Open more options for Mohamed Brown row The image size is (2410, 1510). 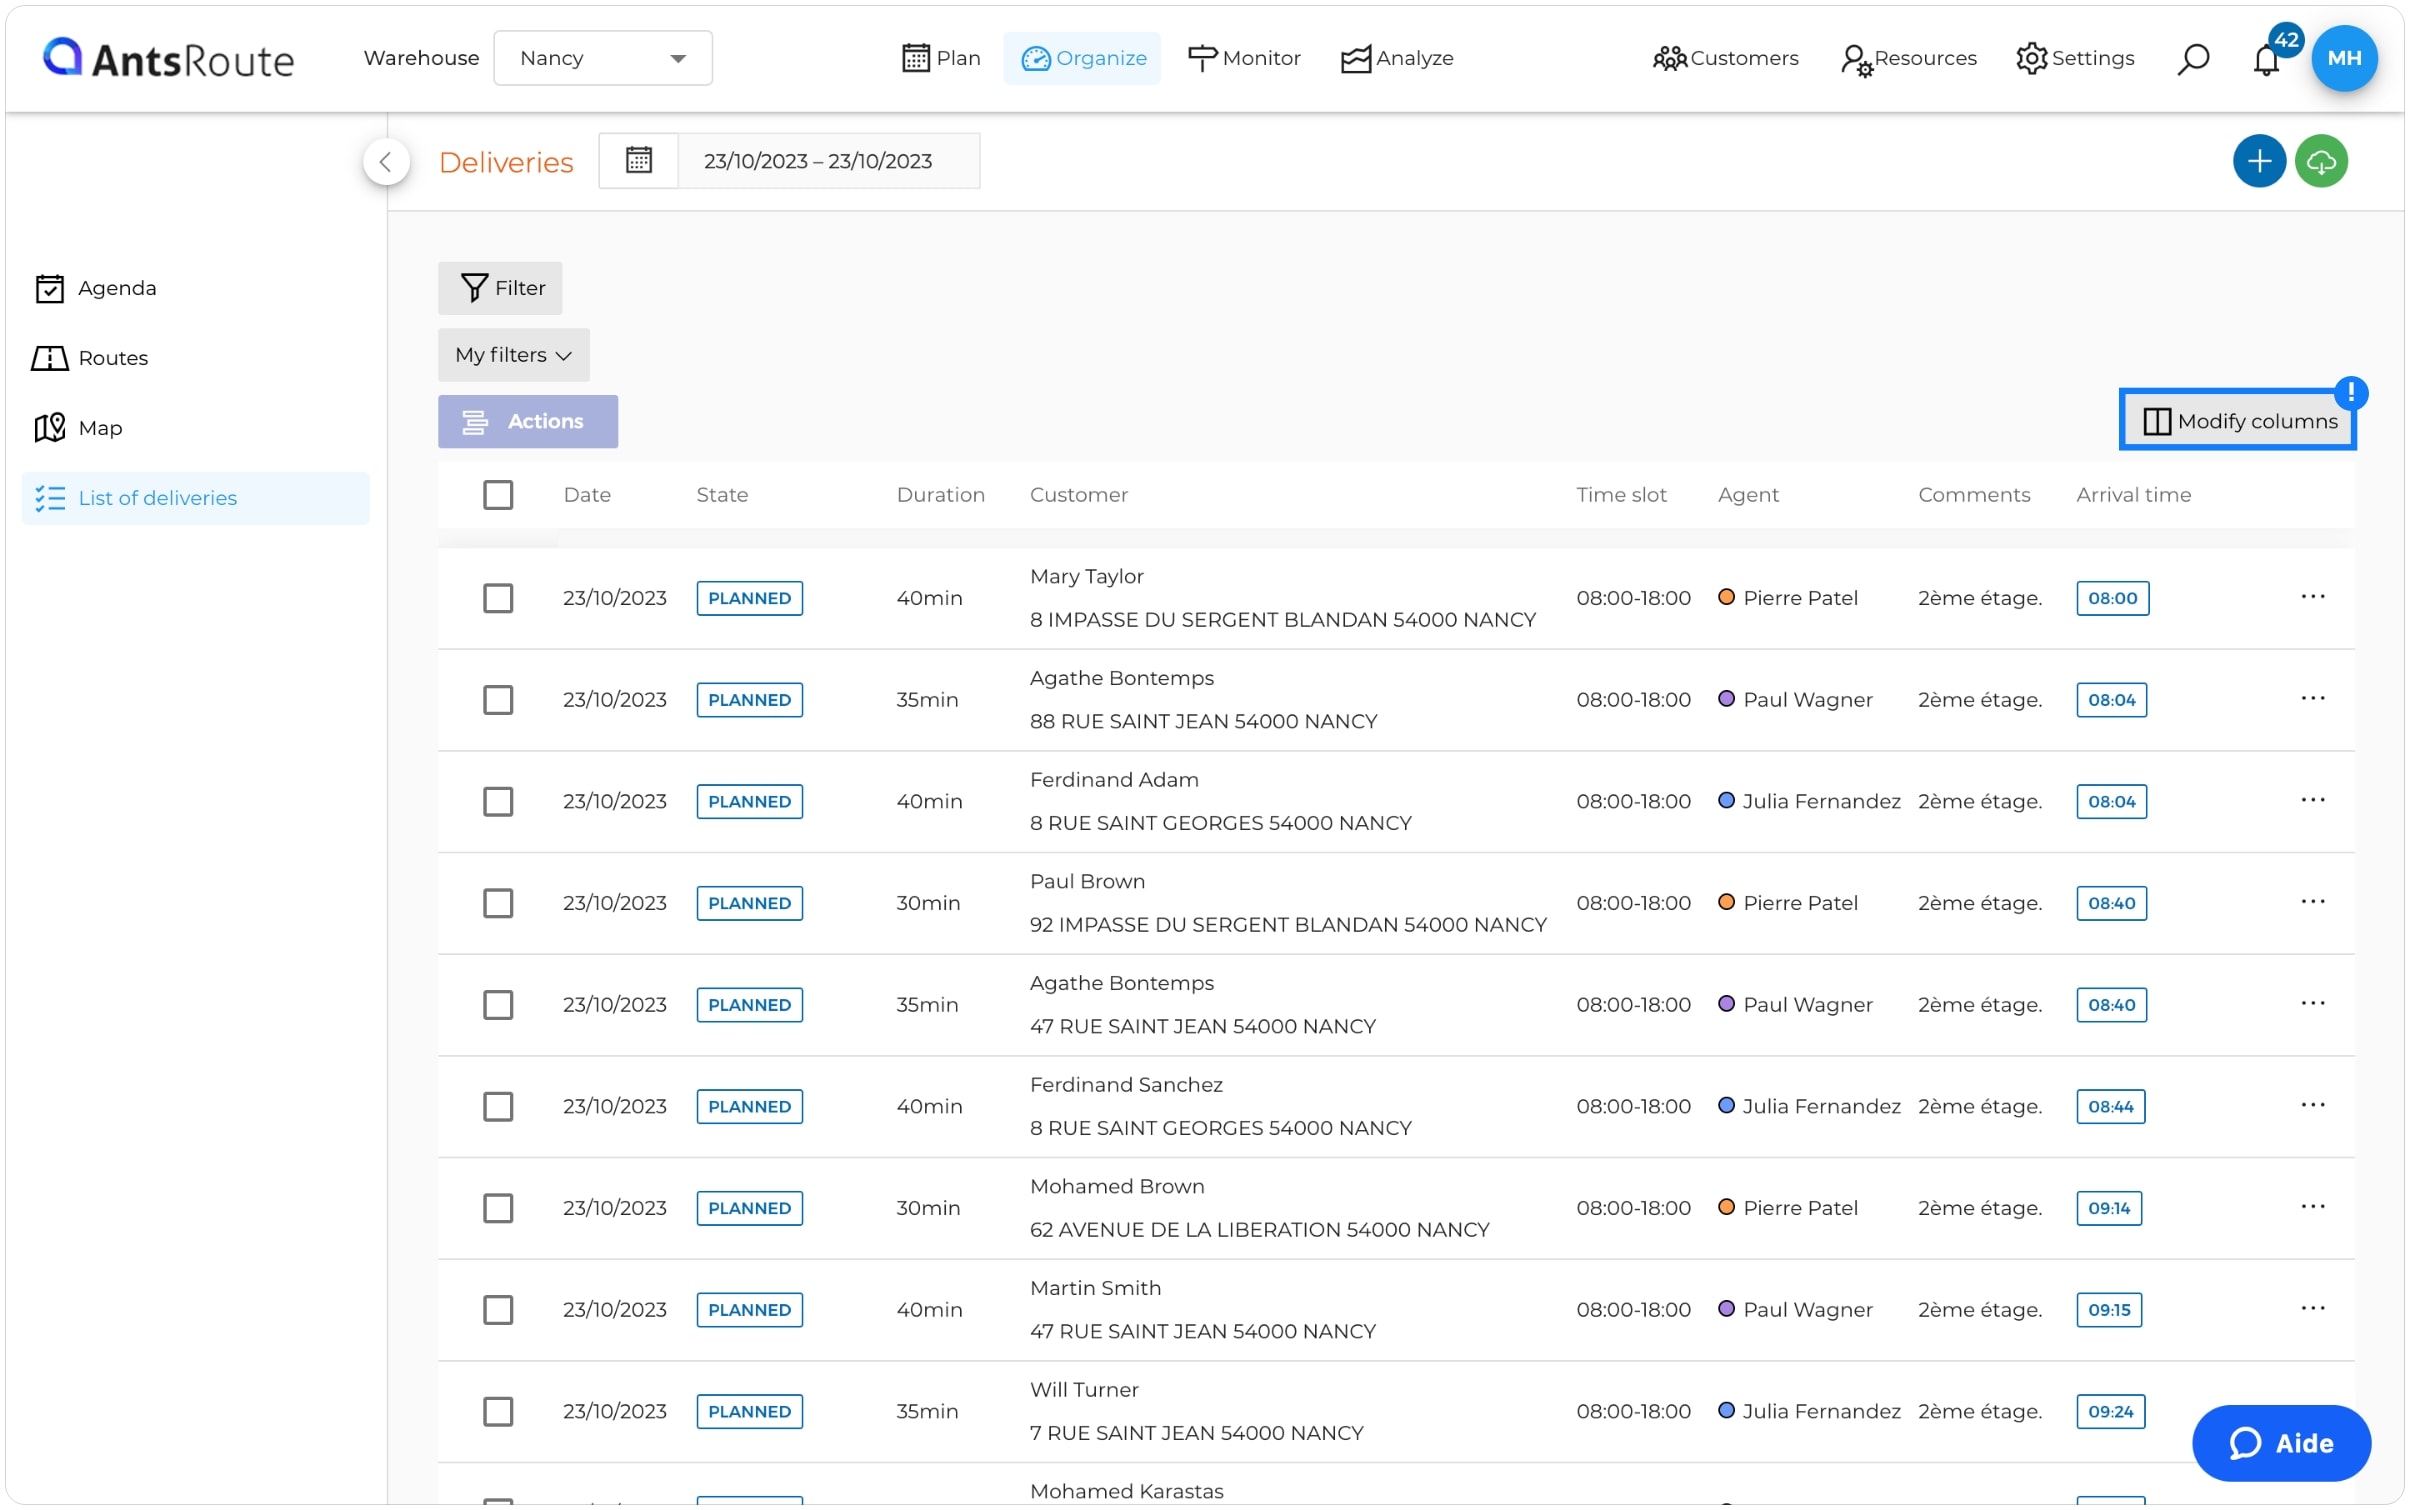click(2312, 1206)
